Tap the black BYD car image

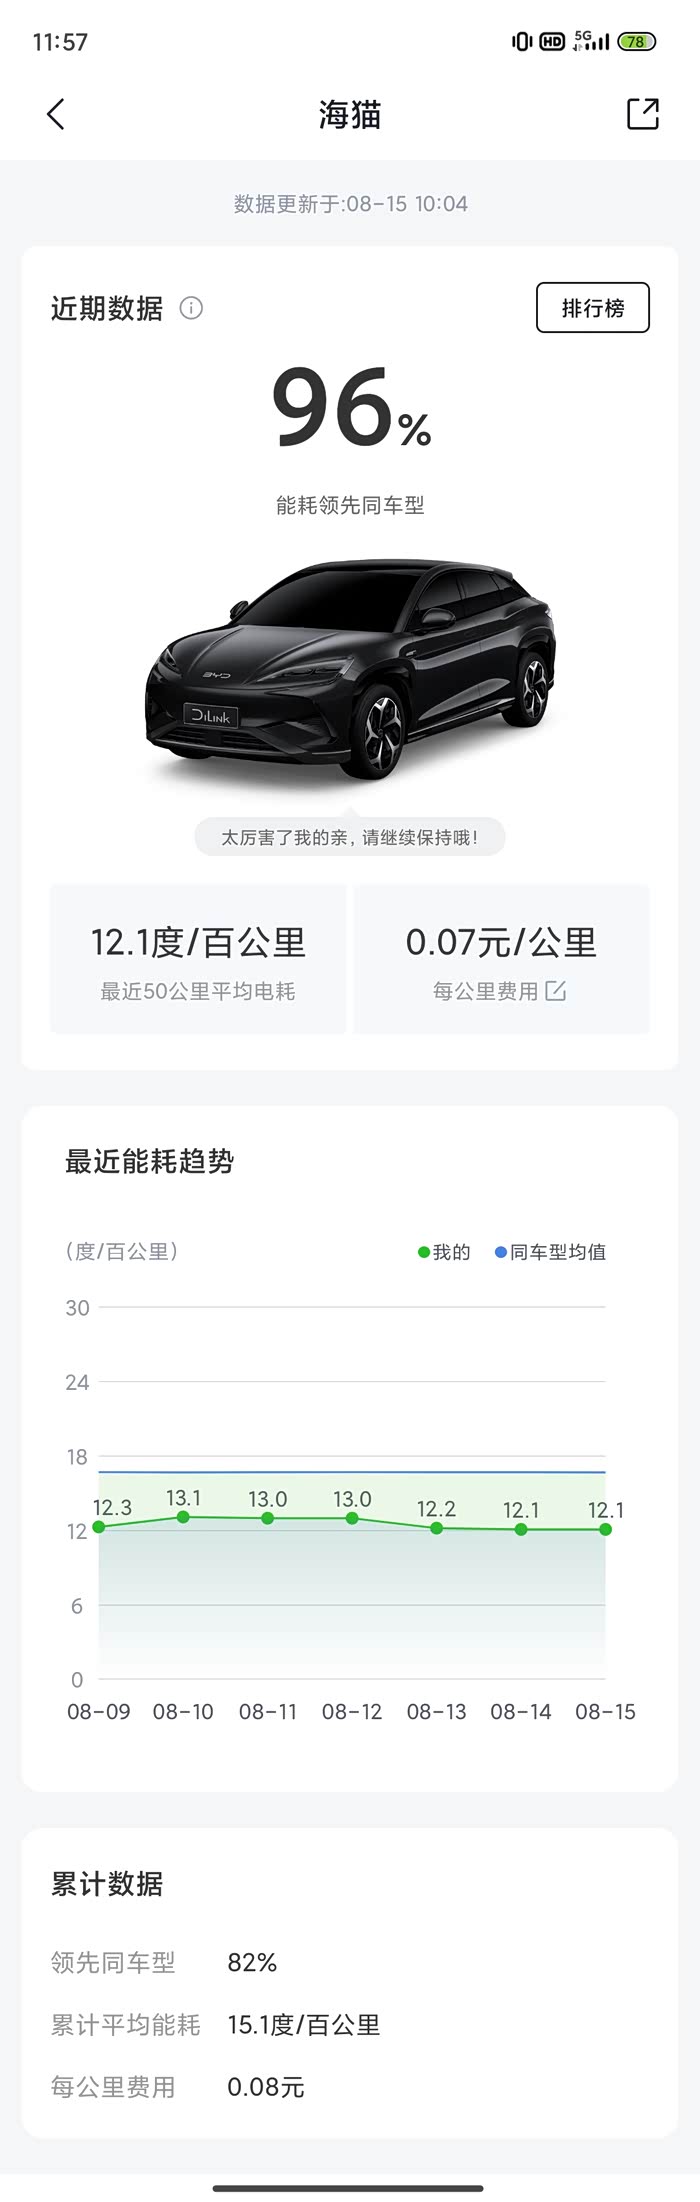point(350,670)
